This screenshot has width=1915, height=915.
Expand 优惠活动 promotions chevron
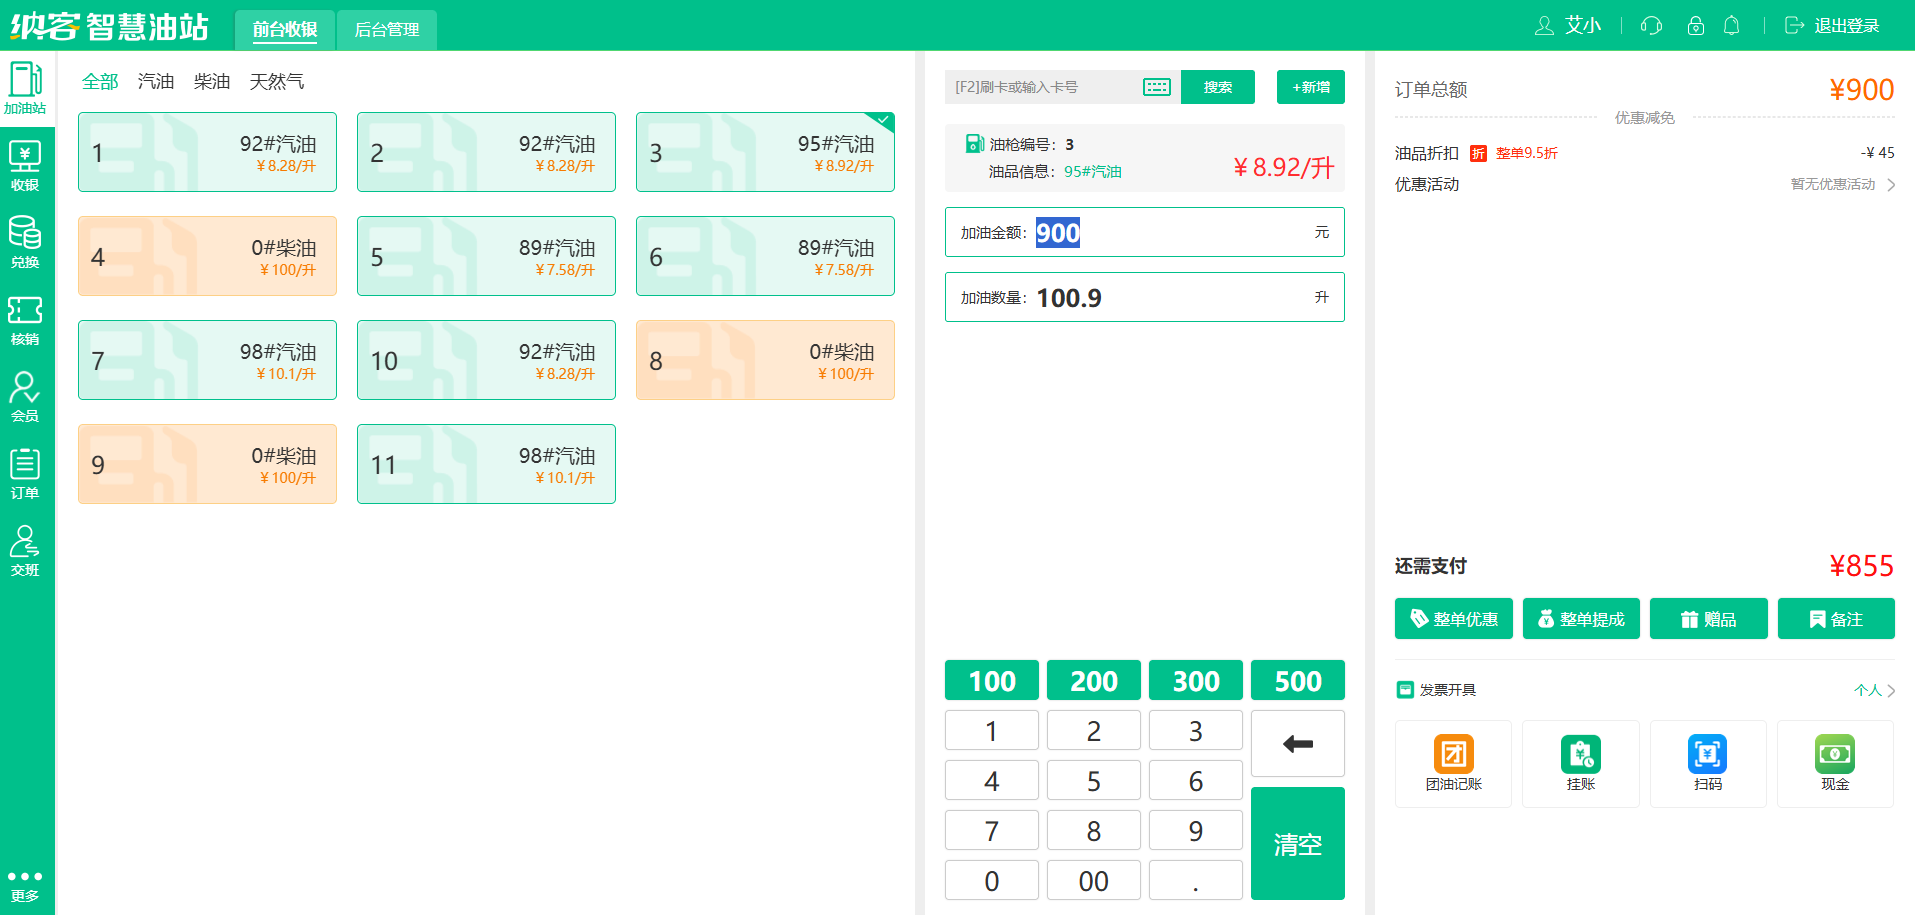coord(1891,184)
